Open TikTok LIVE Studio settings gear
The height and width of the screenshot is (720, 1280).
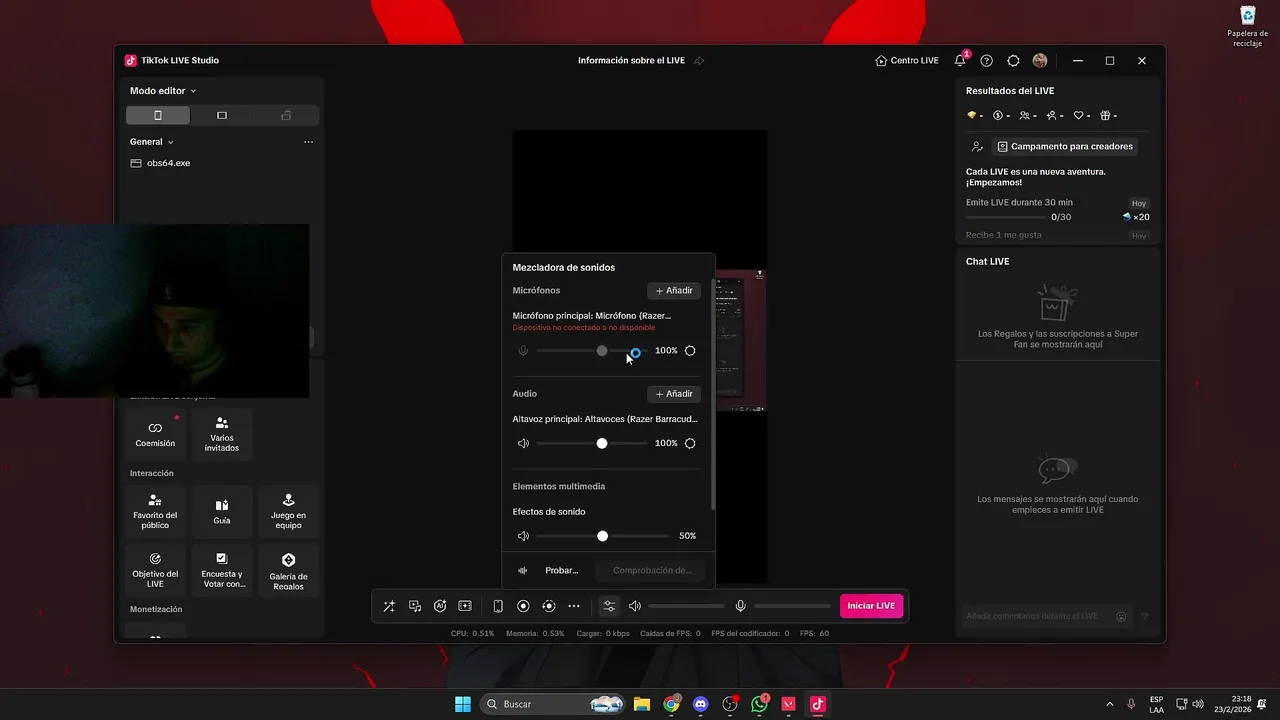[x=1013, y=61]
